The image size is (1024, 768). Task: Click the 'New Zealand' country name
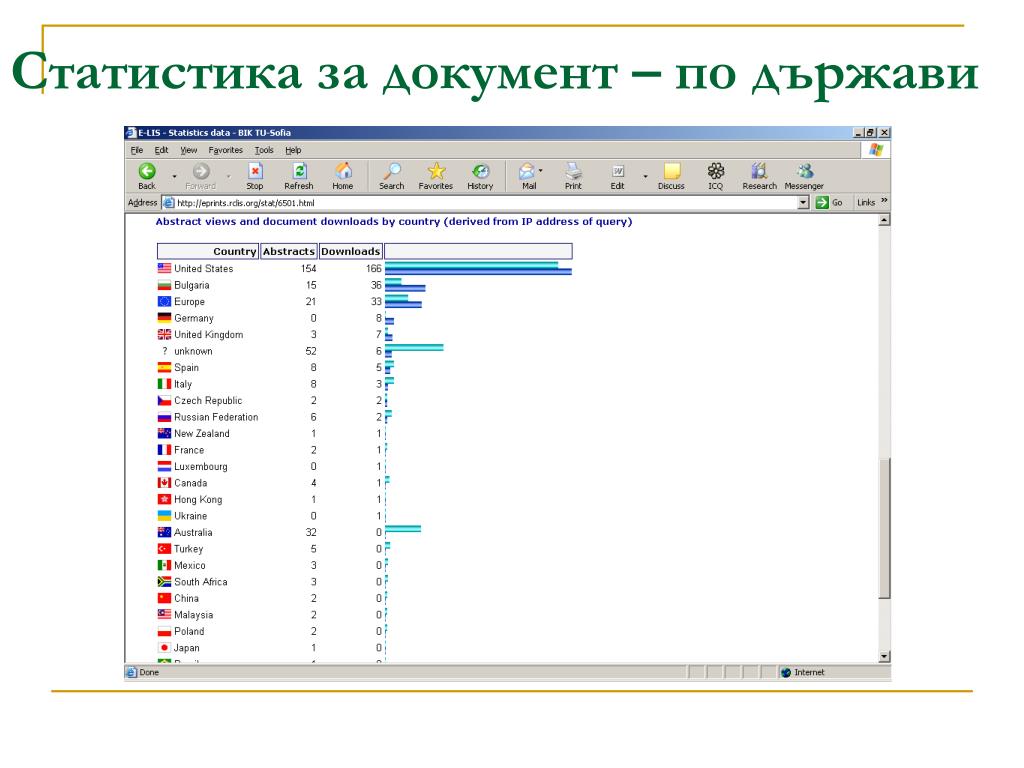[x=202, y=433]
